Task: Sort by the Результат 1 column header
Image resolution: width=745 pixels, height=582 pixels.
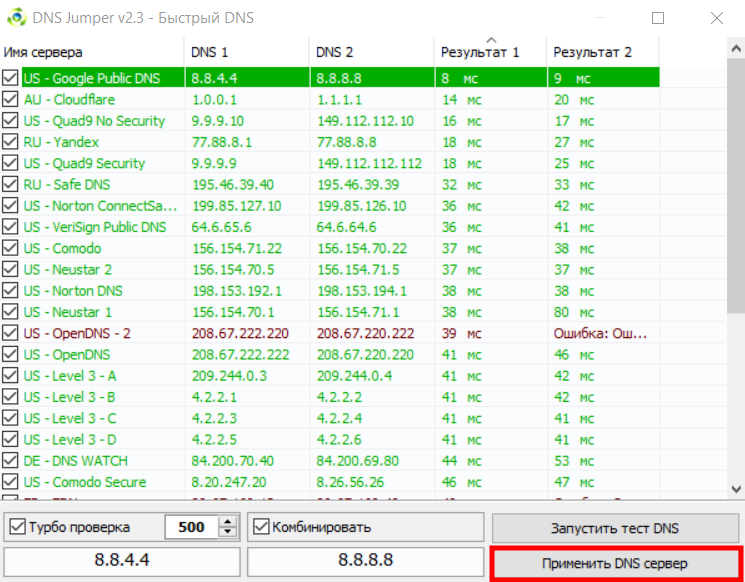Action: (x=491, y=52)
